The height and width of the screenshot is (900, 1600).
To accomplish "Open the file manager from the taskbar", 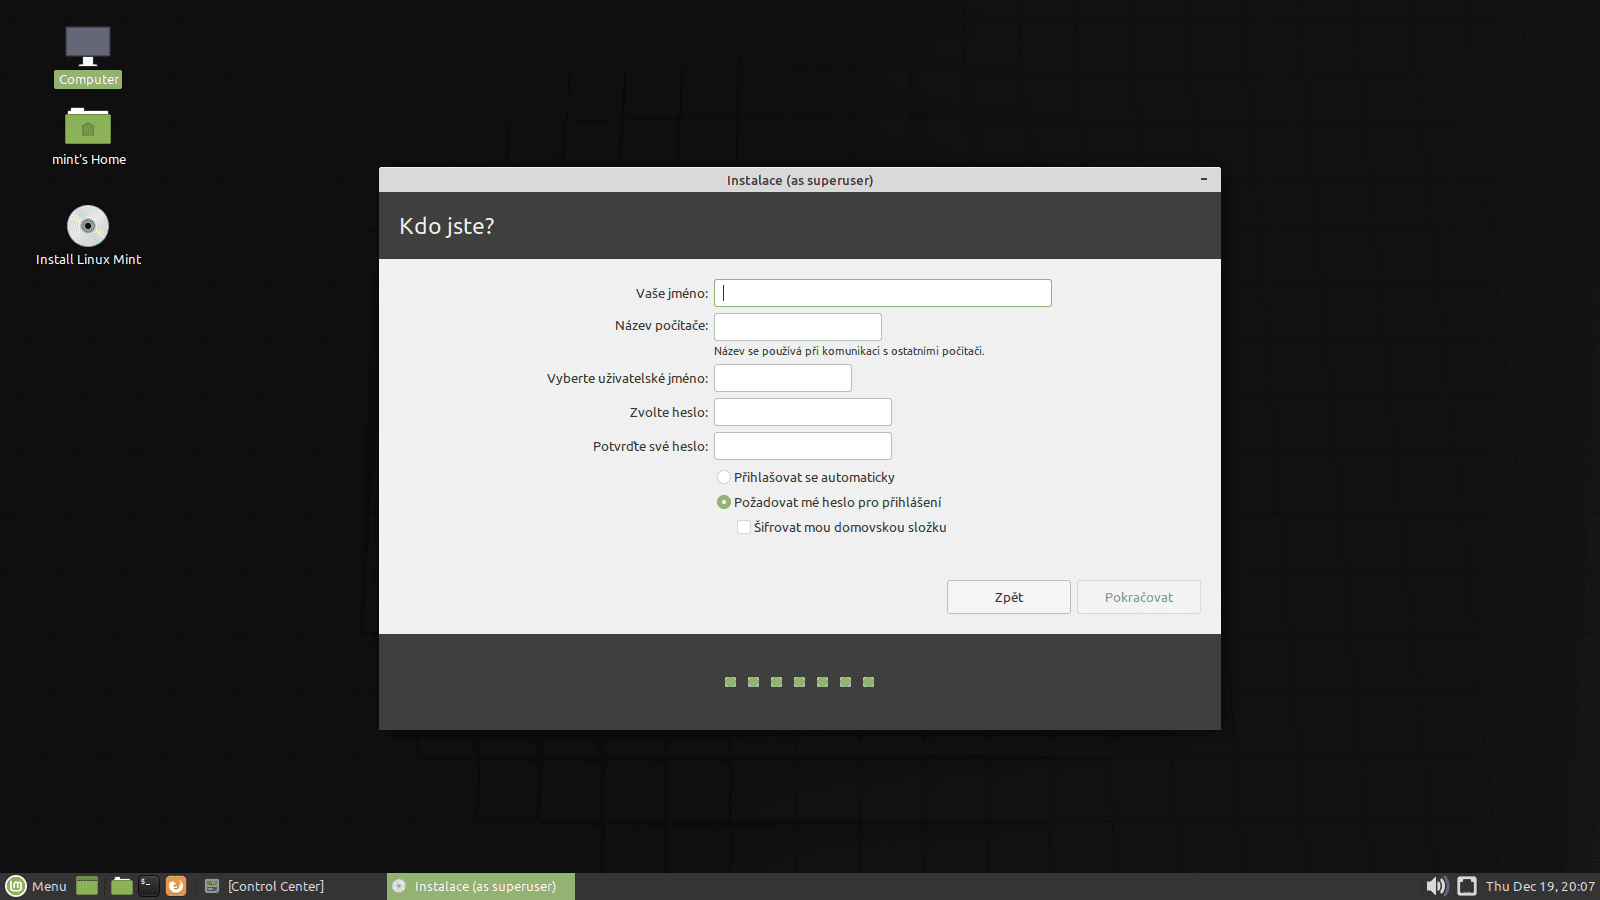I will coord(120,886).
